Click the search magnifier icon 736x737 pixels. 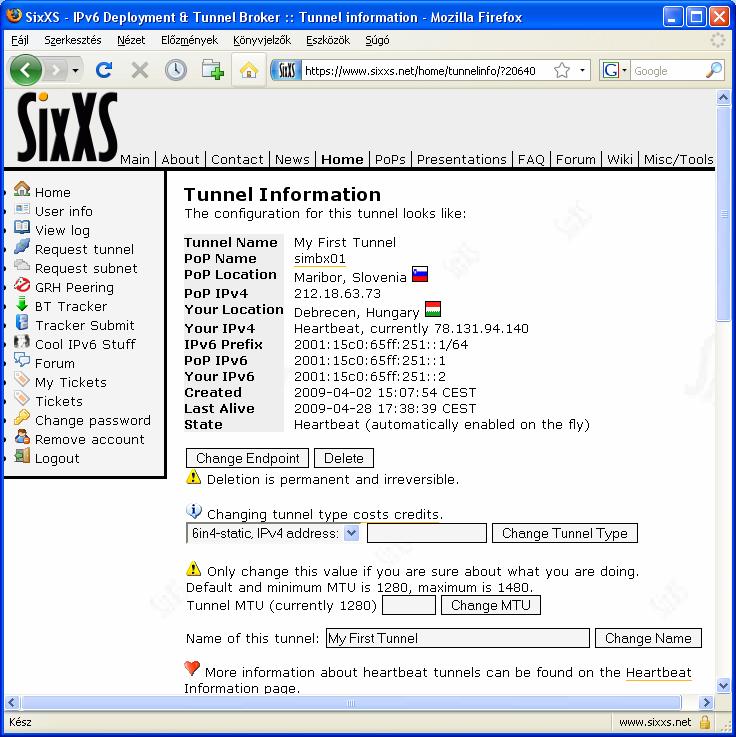point(714,71)
